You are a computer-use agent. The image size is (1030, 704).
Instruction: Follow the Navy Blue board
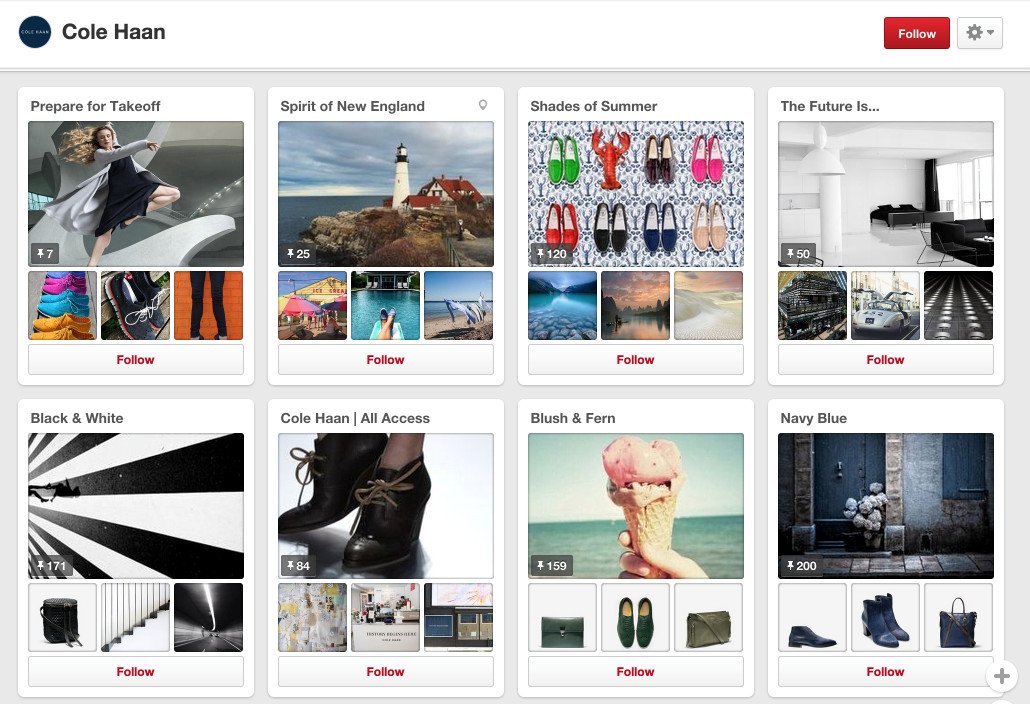coord(885,671)
